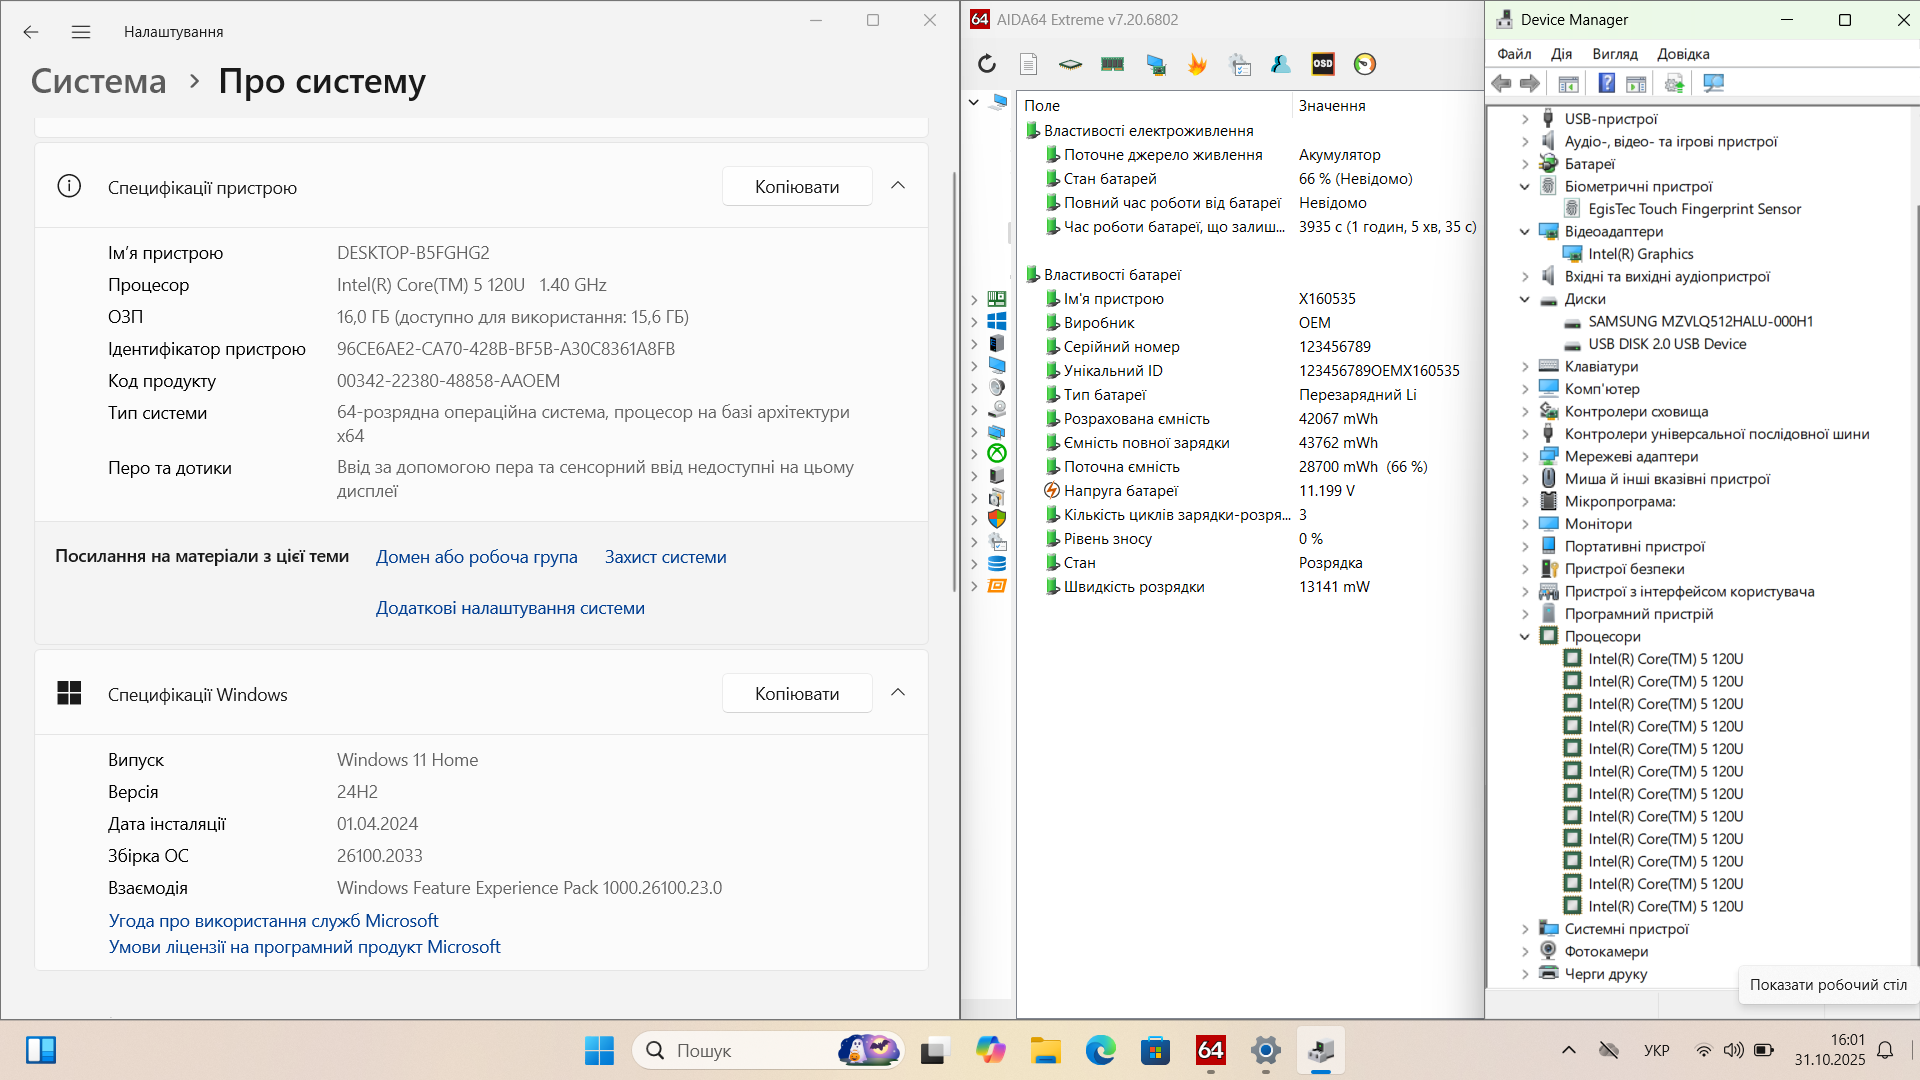Open the Захист системи link
This screenshot has height=1080, width=1920.
pos(665,557)
